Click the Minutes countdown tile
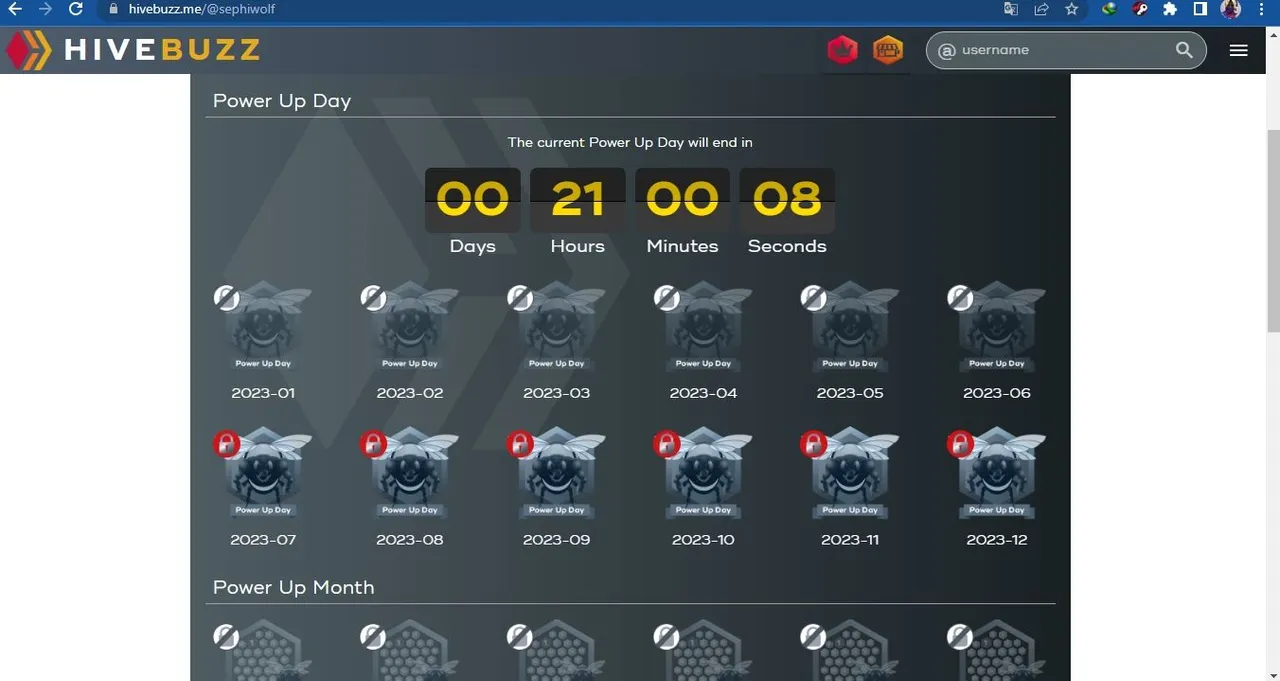1280x681 pixels. click(683, 200)
